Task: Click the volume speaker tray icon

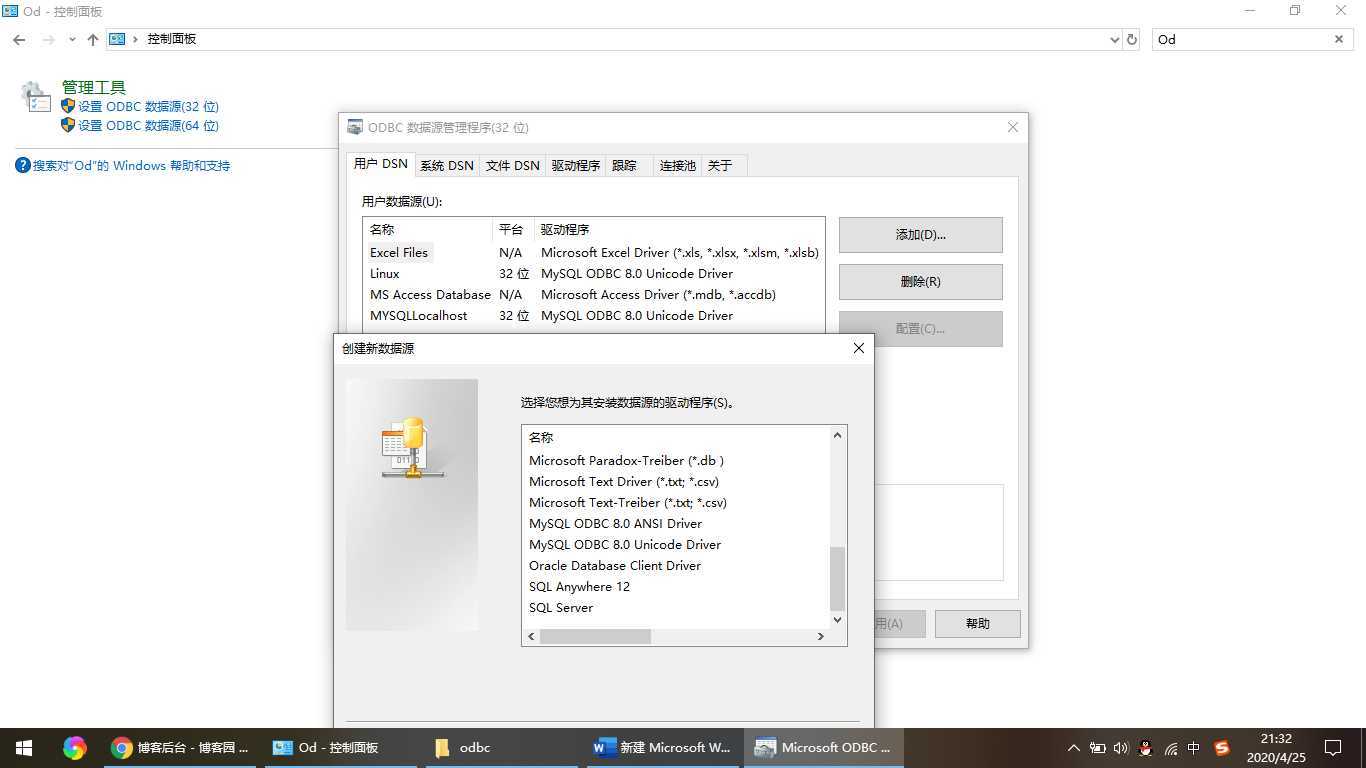Action: (x=1120, y=747)
